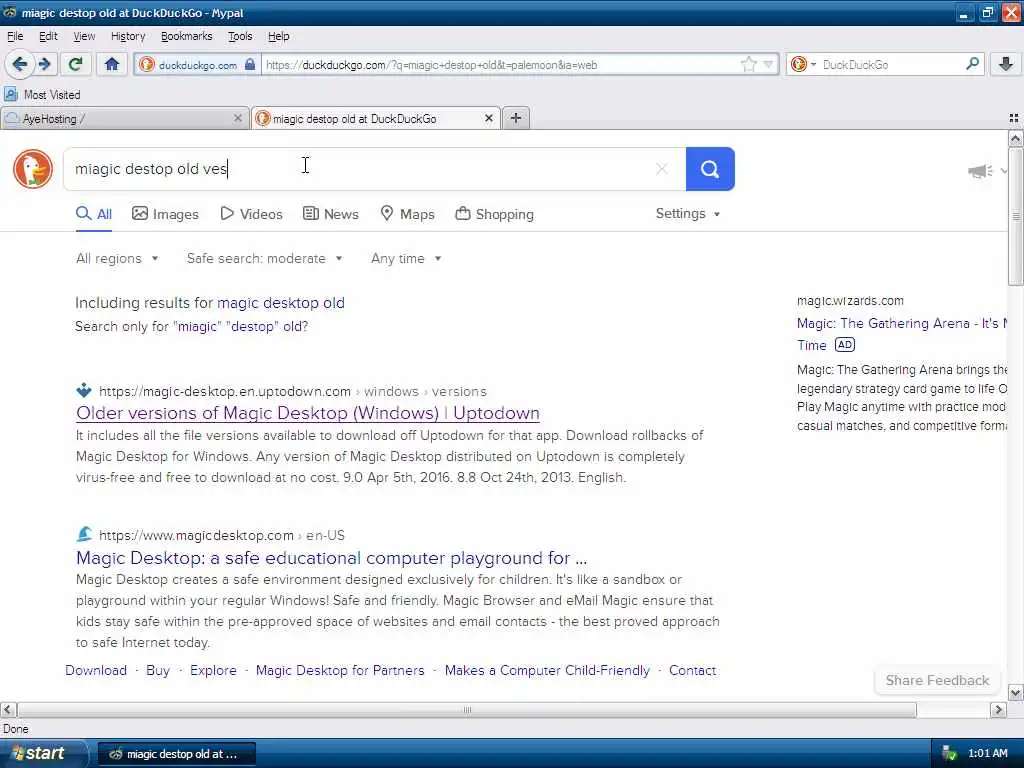
Task: Click the Uptodown result favicon
Action: pyautogui.click(x=84, y=391)
